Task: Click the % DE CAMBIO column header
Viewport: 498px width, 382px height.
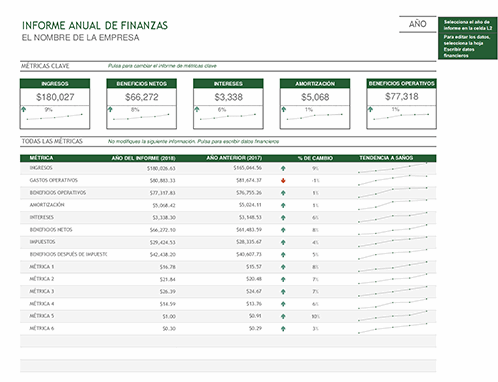Action: click(x=315, y=158)
